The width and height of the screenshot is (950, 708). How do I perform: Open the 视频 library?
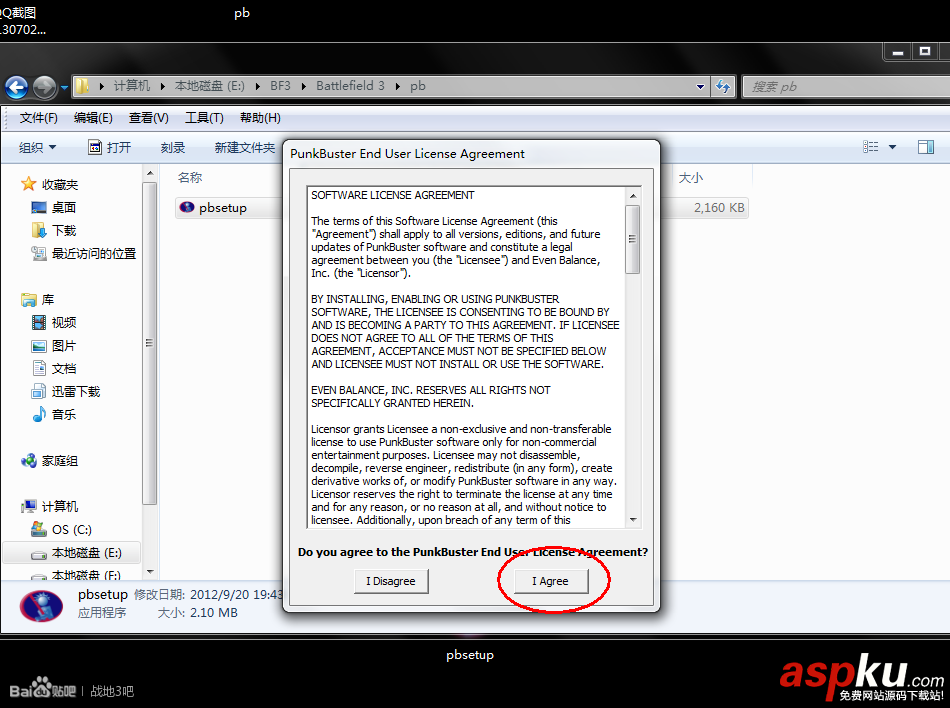click(64, 323)
